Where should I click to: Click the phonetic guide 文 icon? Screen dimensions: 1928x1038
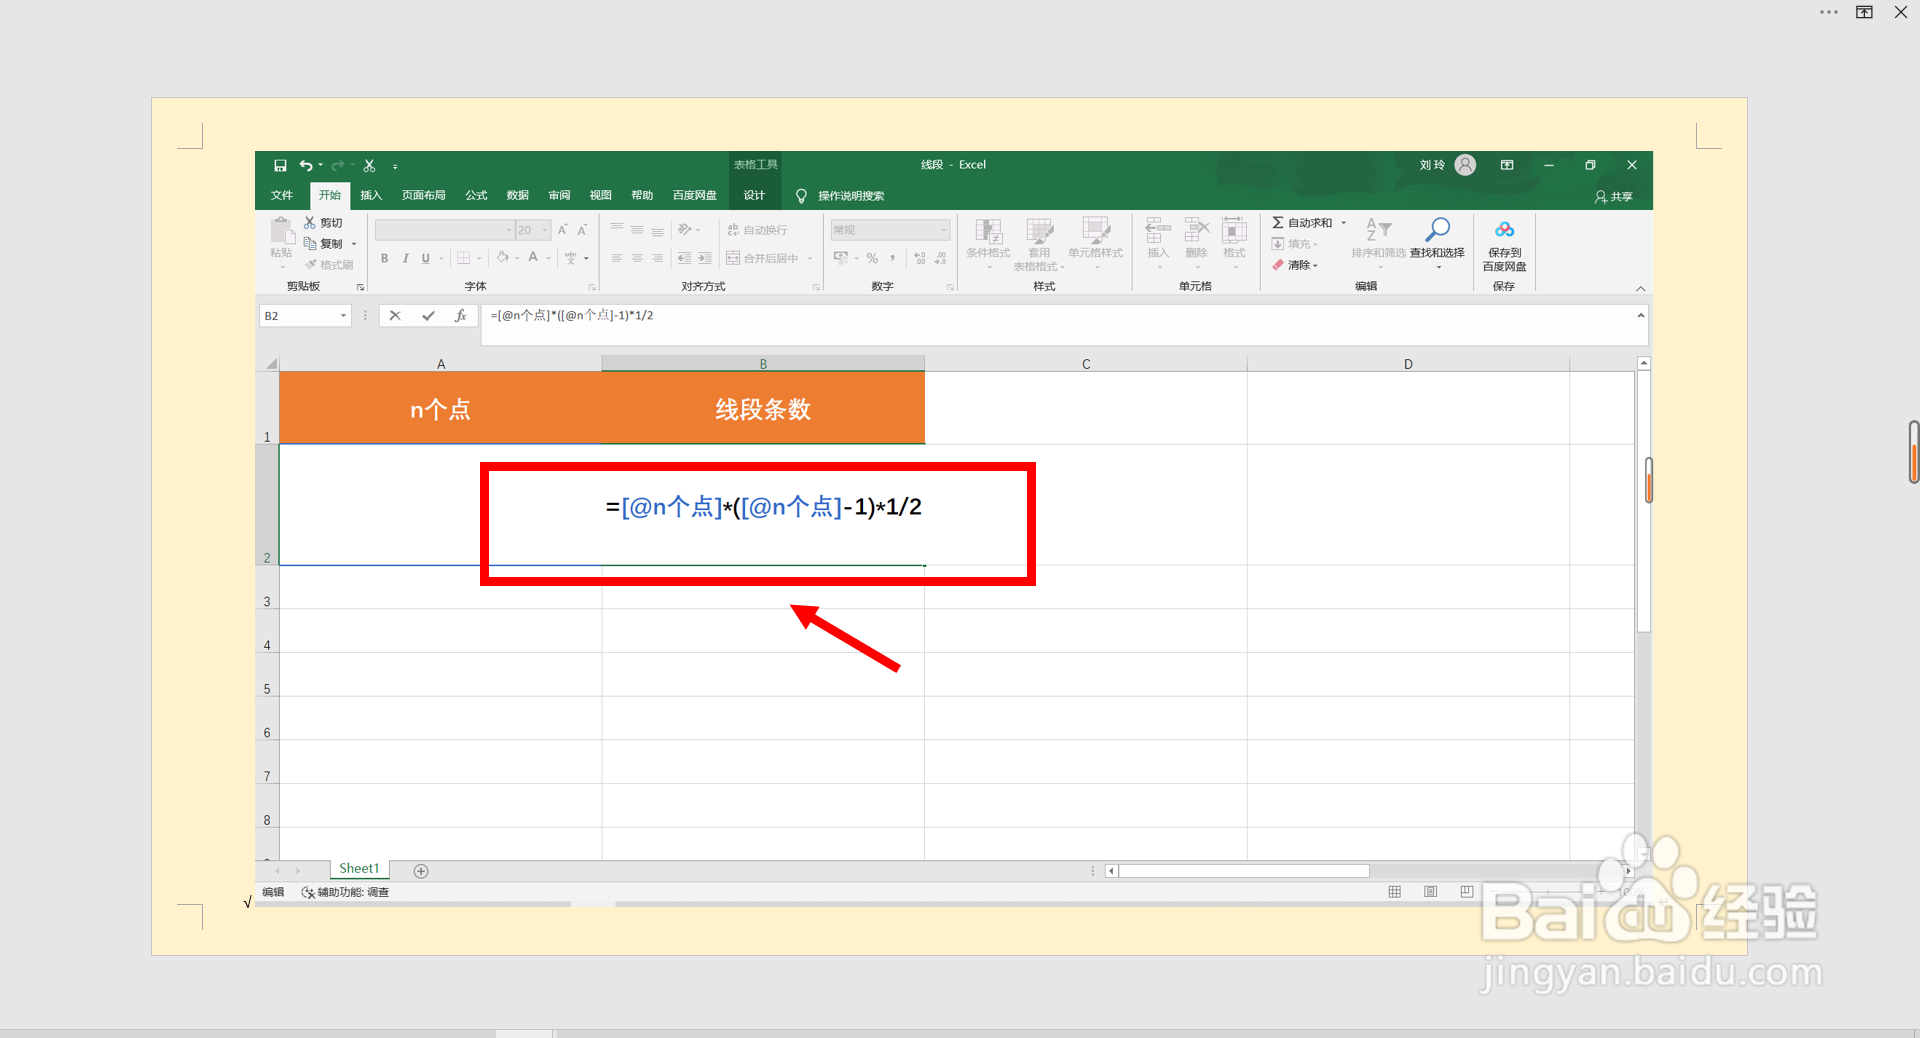point(571,258)
